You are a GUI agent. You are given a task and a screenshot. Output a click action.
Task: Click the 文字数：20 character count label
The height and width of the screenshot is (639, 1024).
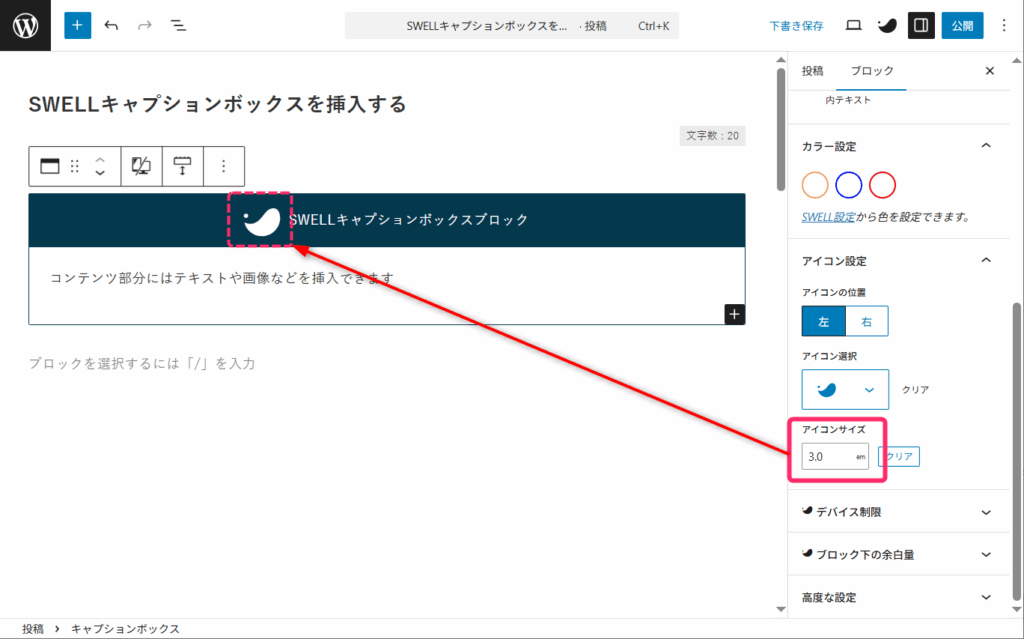712,135
